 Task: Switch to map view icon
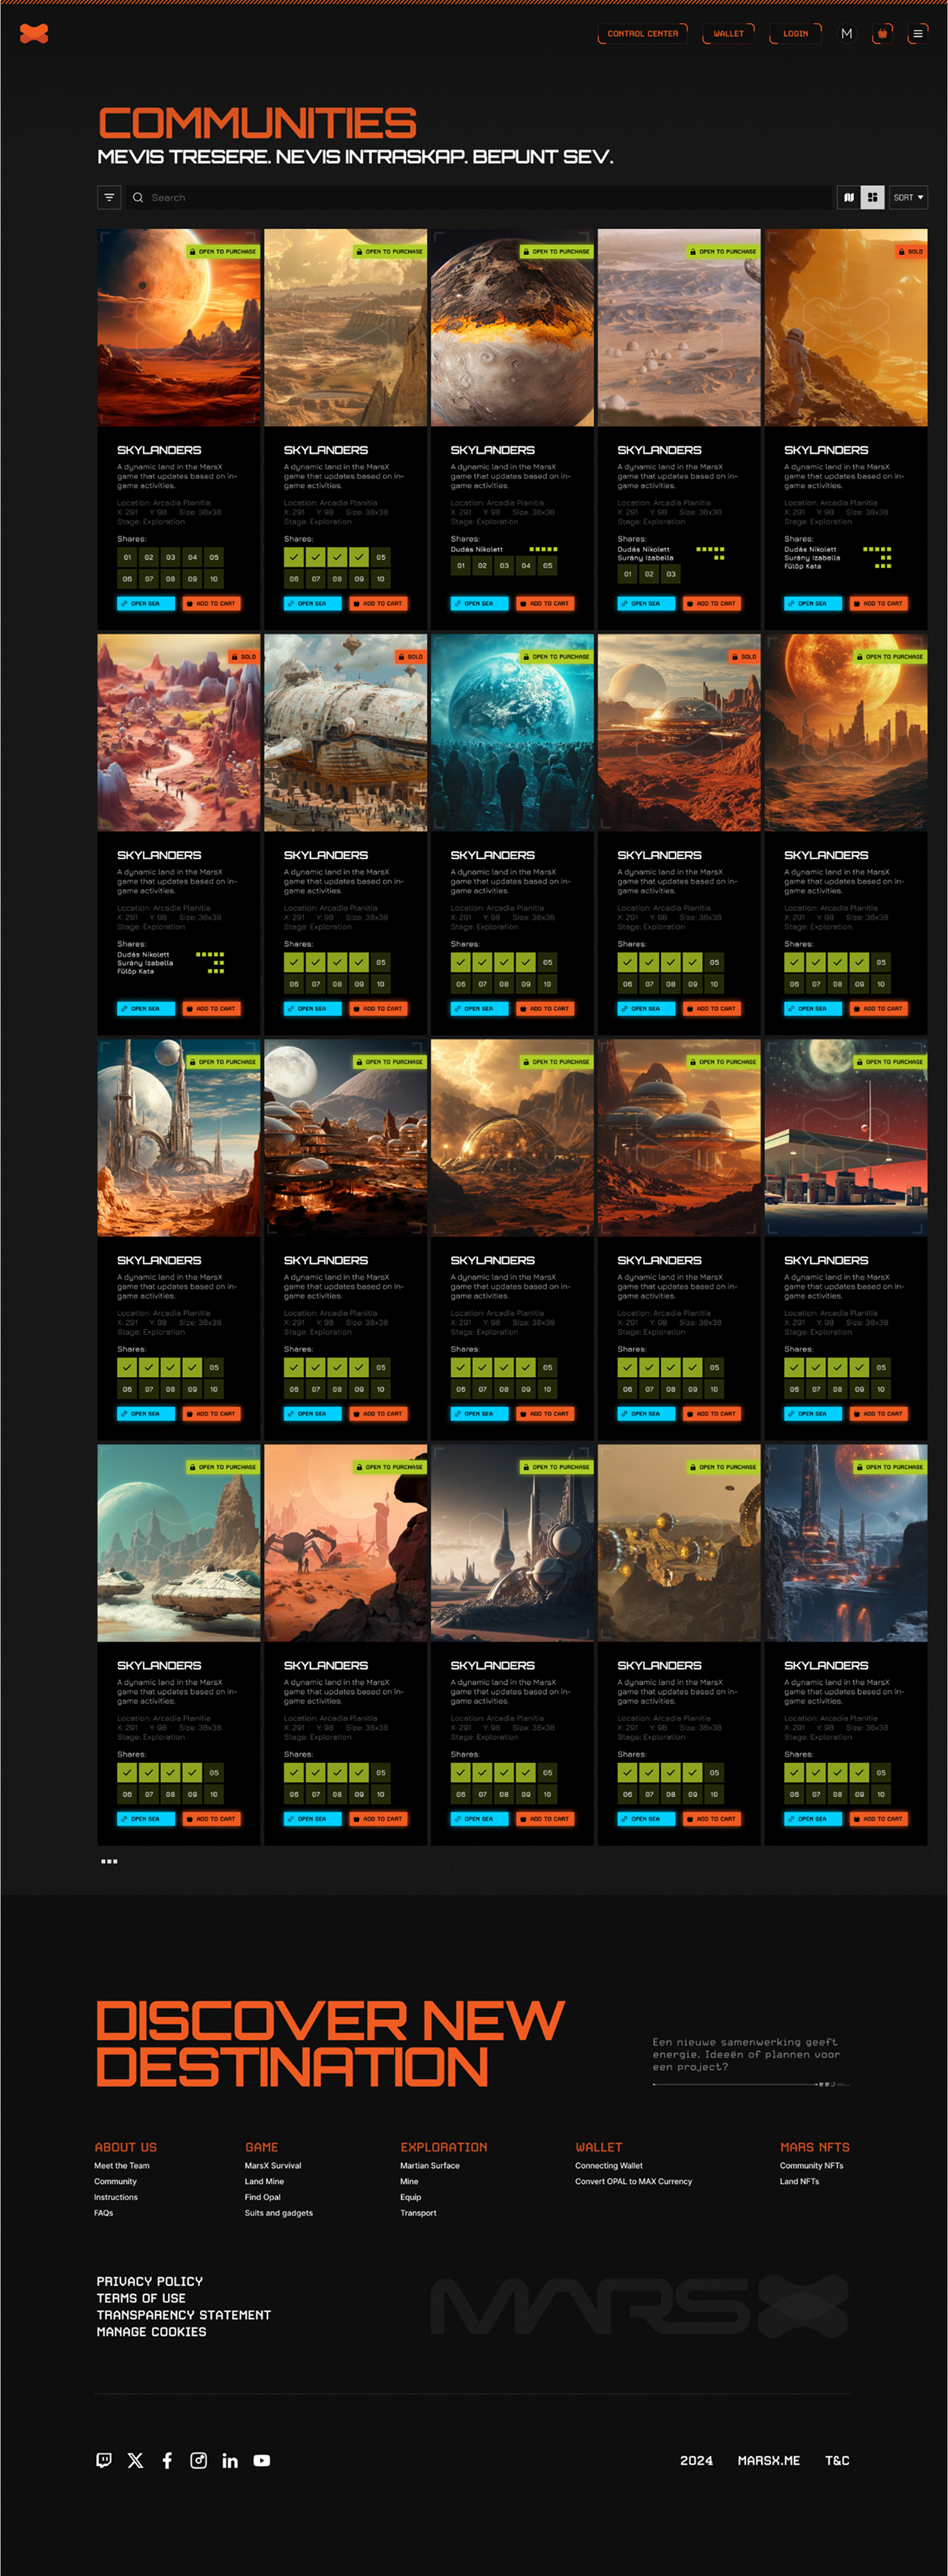tap(848, 197)
